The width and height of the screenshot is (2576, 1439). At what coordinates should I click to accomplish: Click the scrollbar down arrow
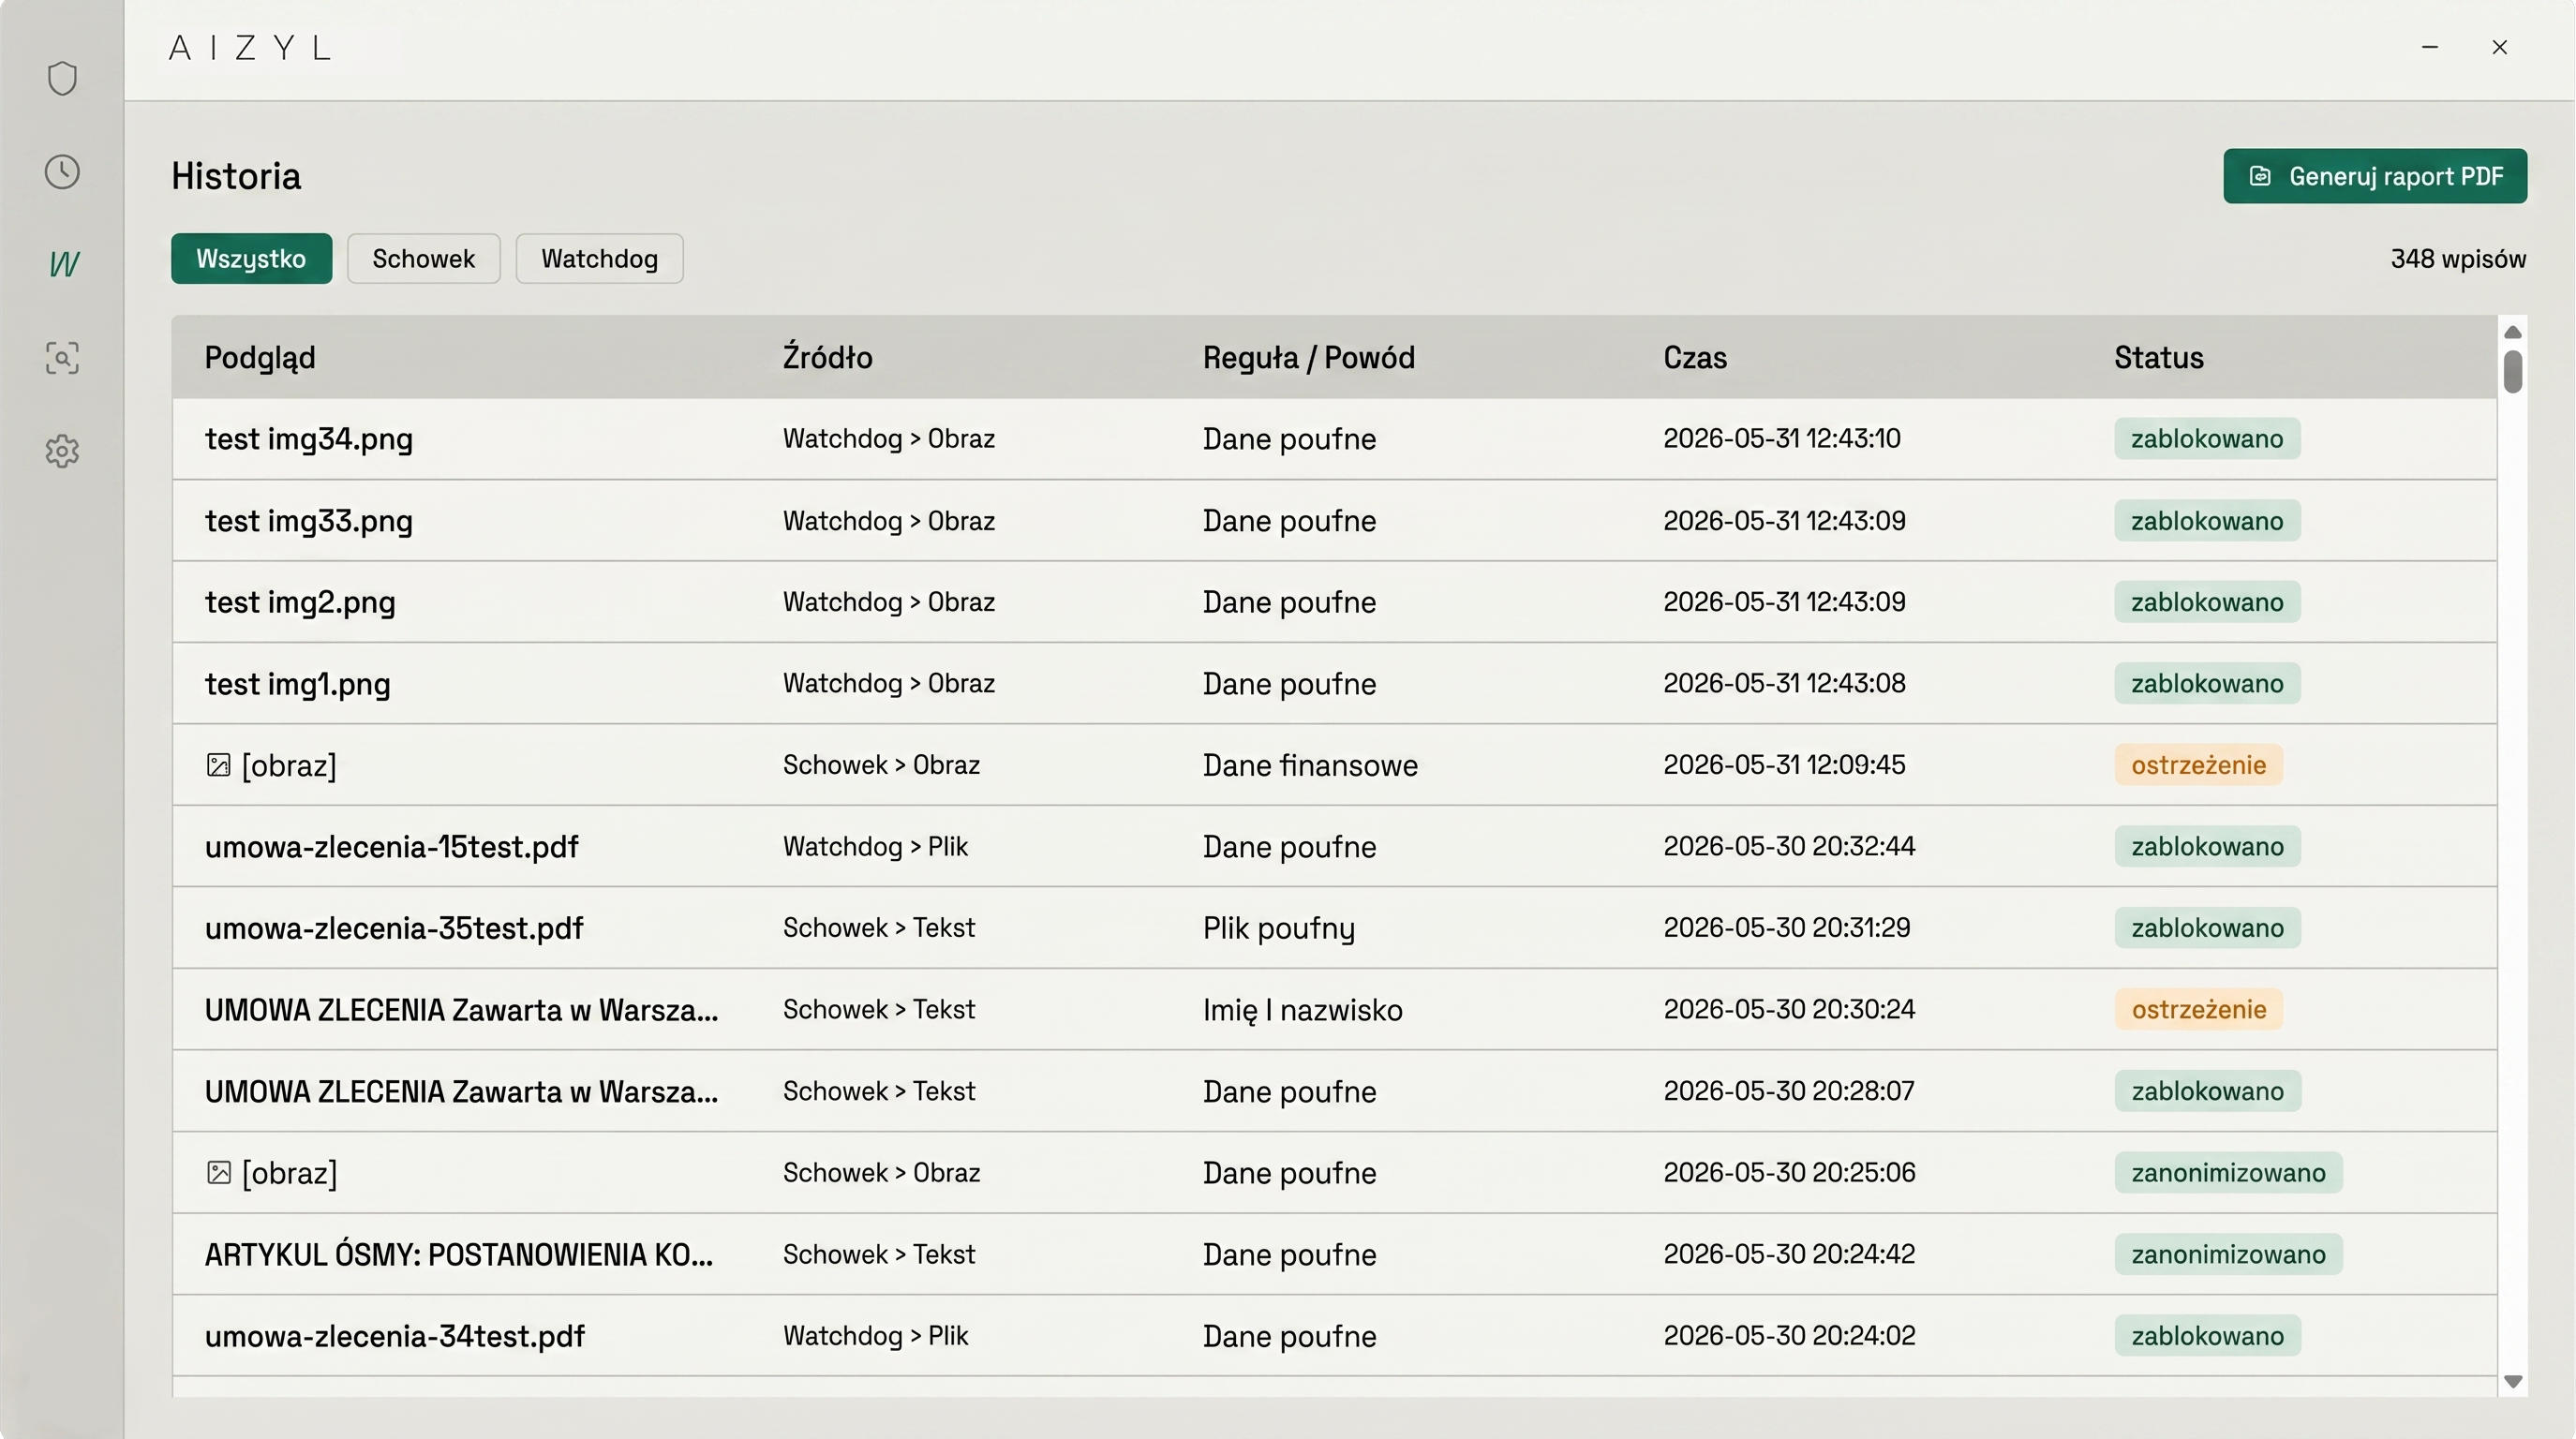pos(2512,1381)
